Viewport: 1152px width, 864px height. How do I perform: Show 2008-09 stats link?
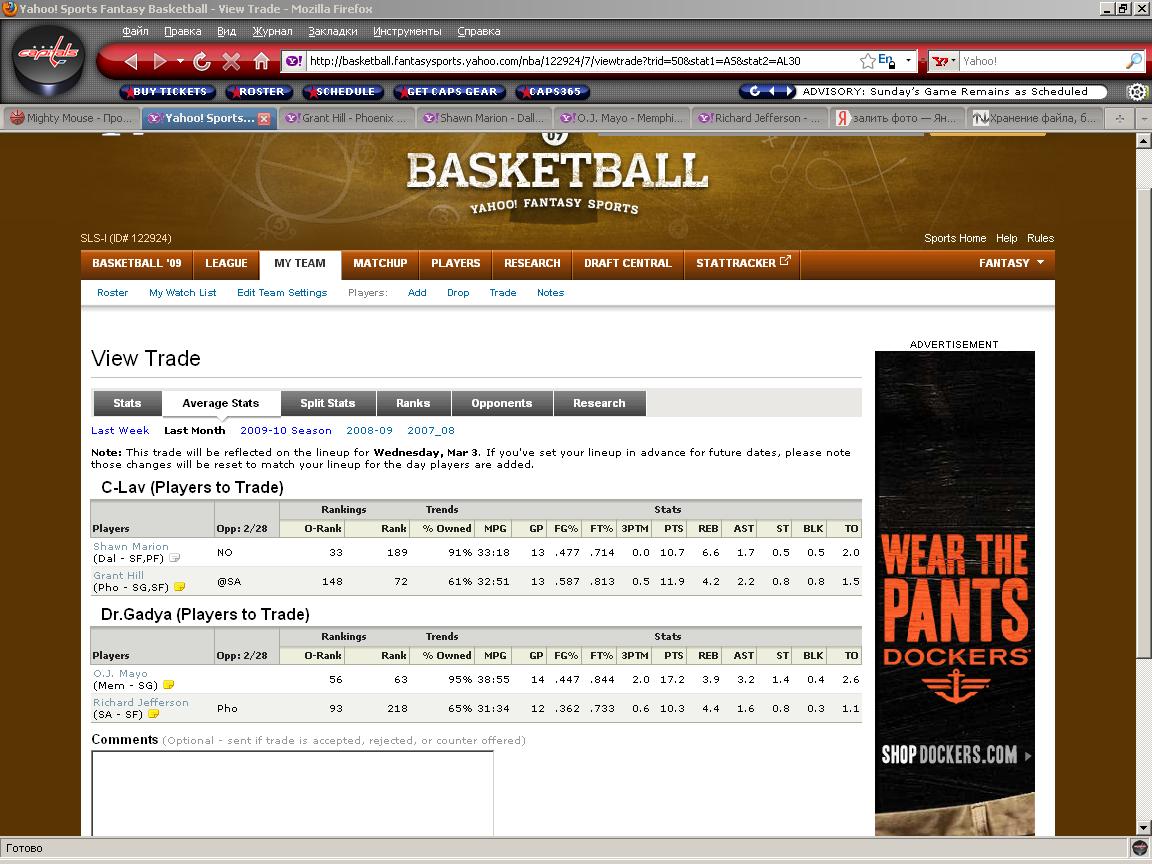(370, 431)
